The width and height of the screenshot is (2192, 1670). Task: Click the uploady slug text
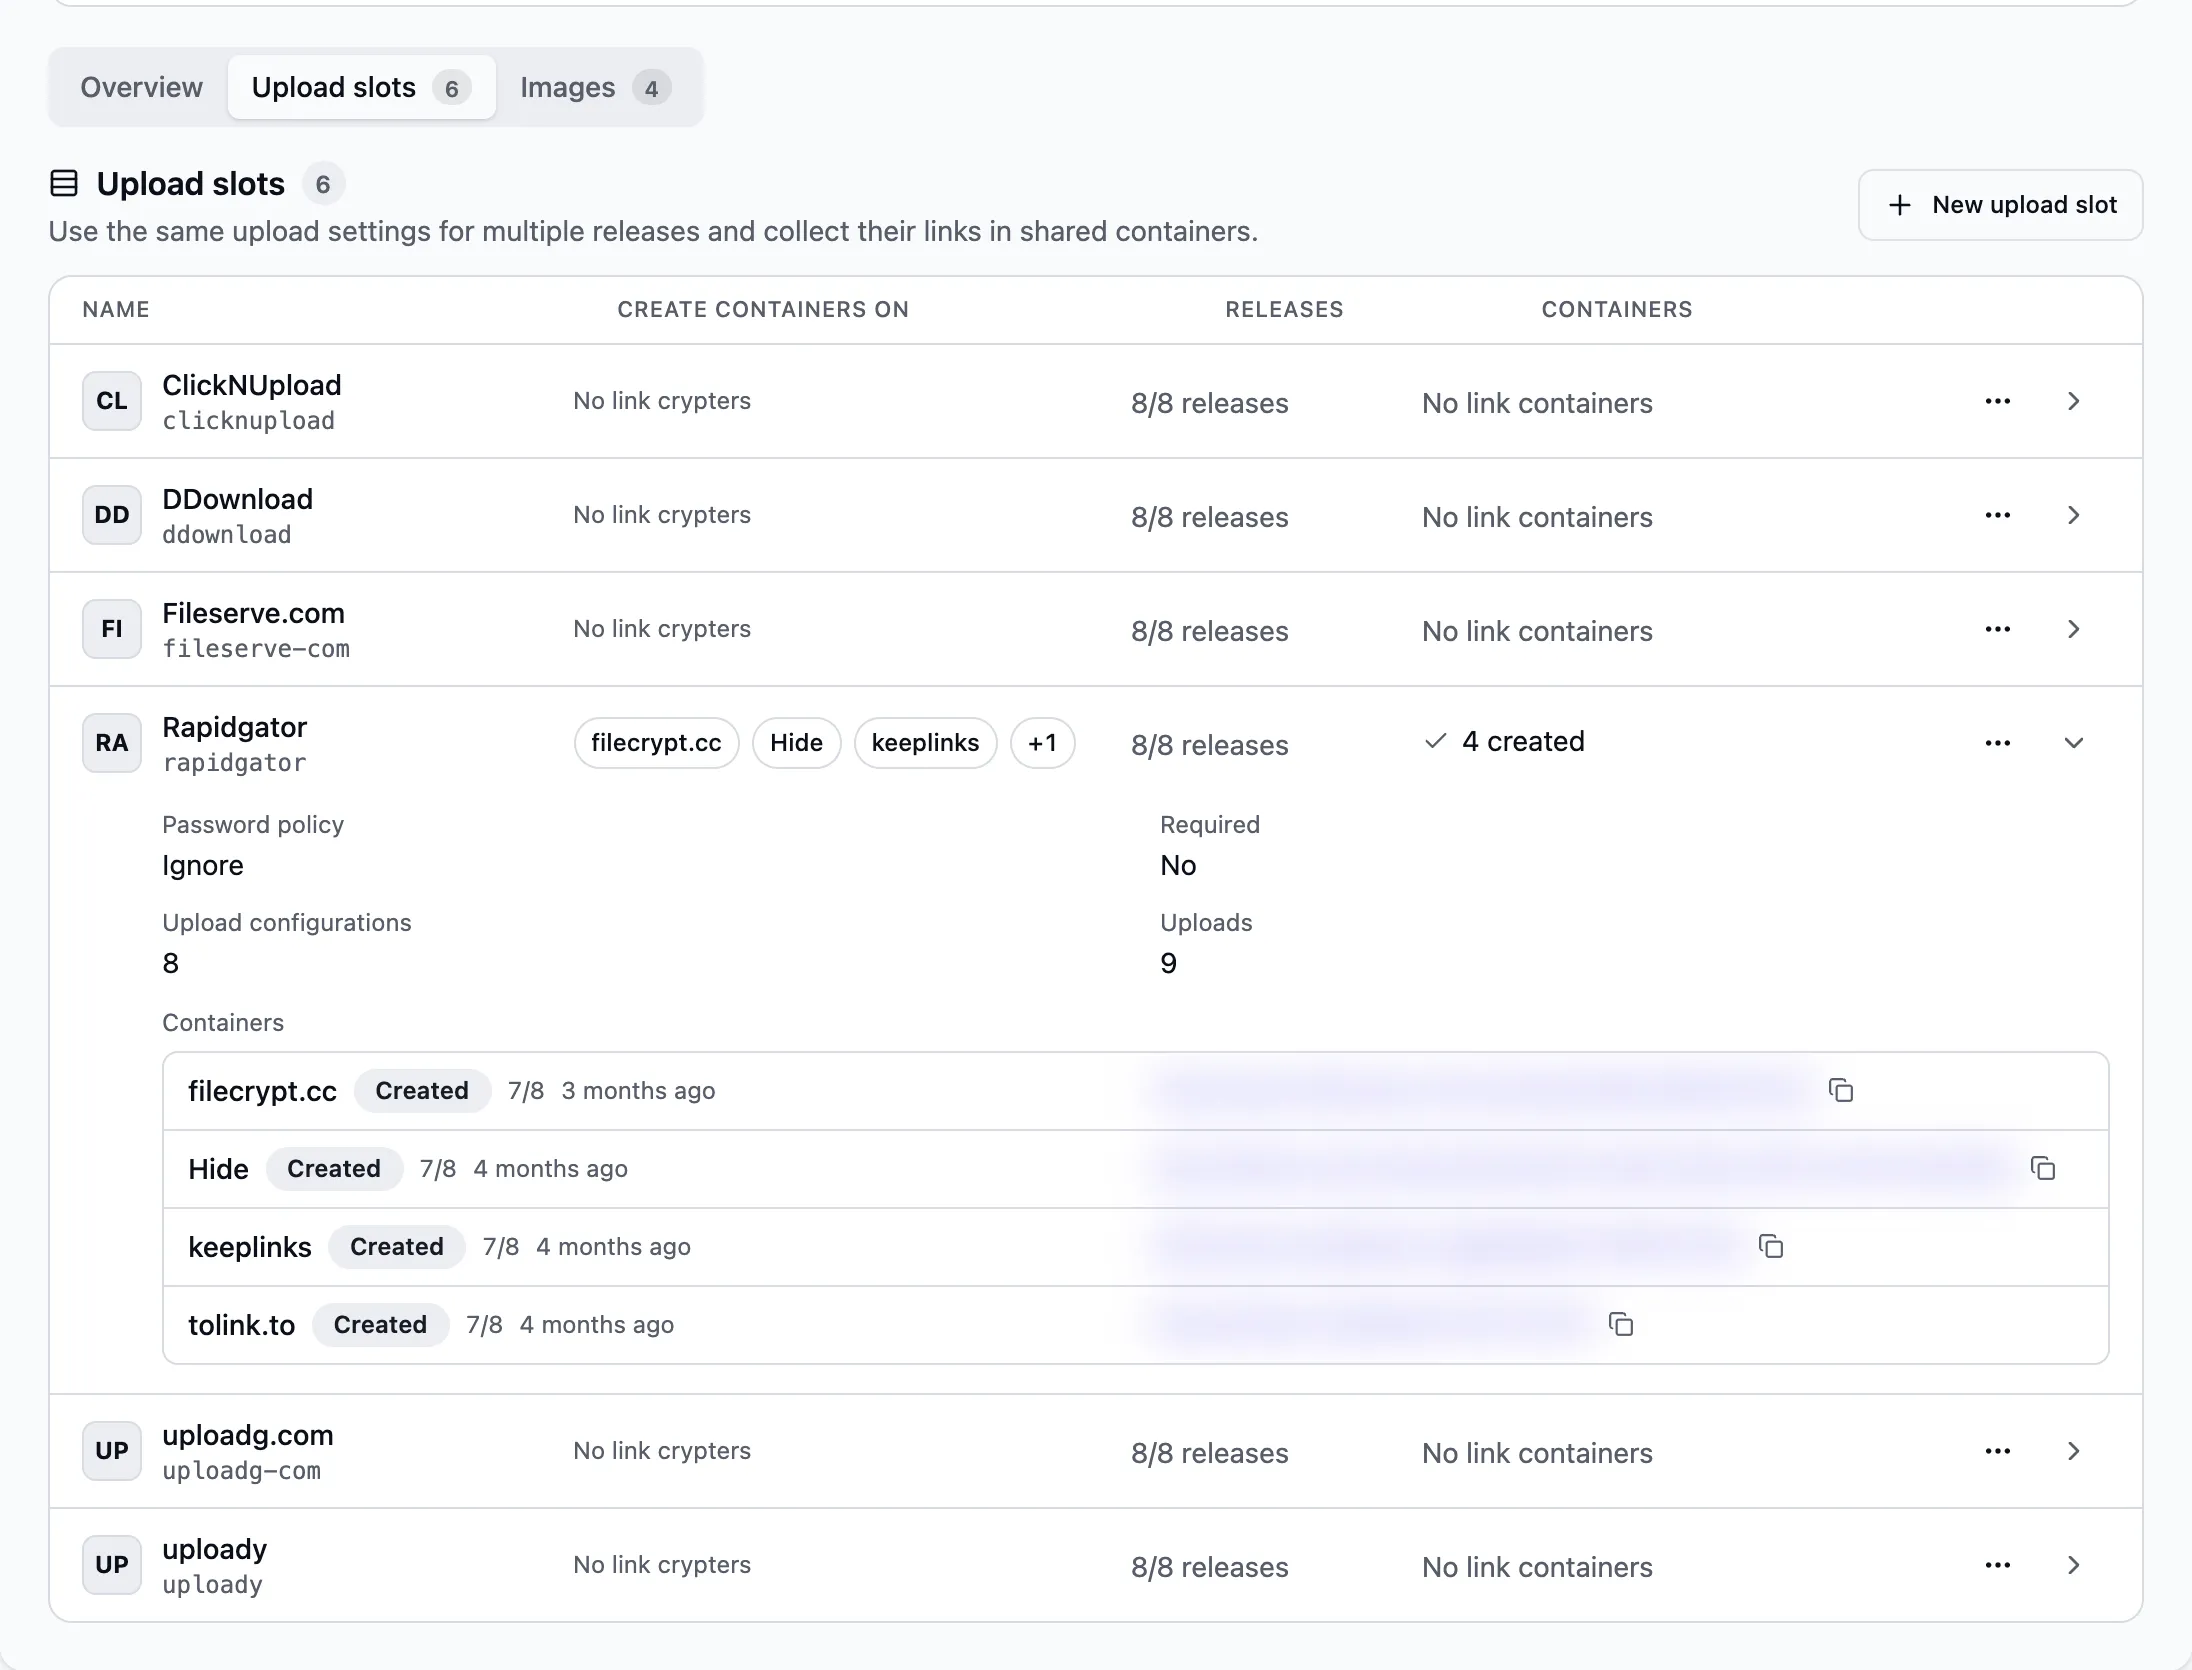pos(212,1585)
